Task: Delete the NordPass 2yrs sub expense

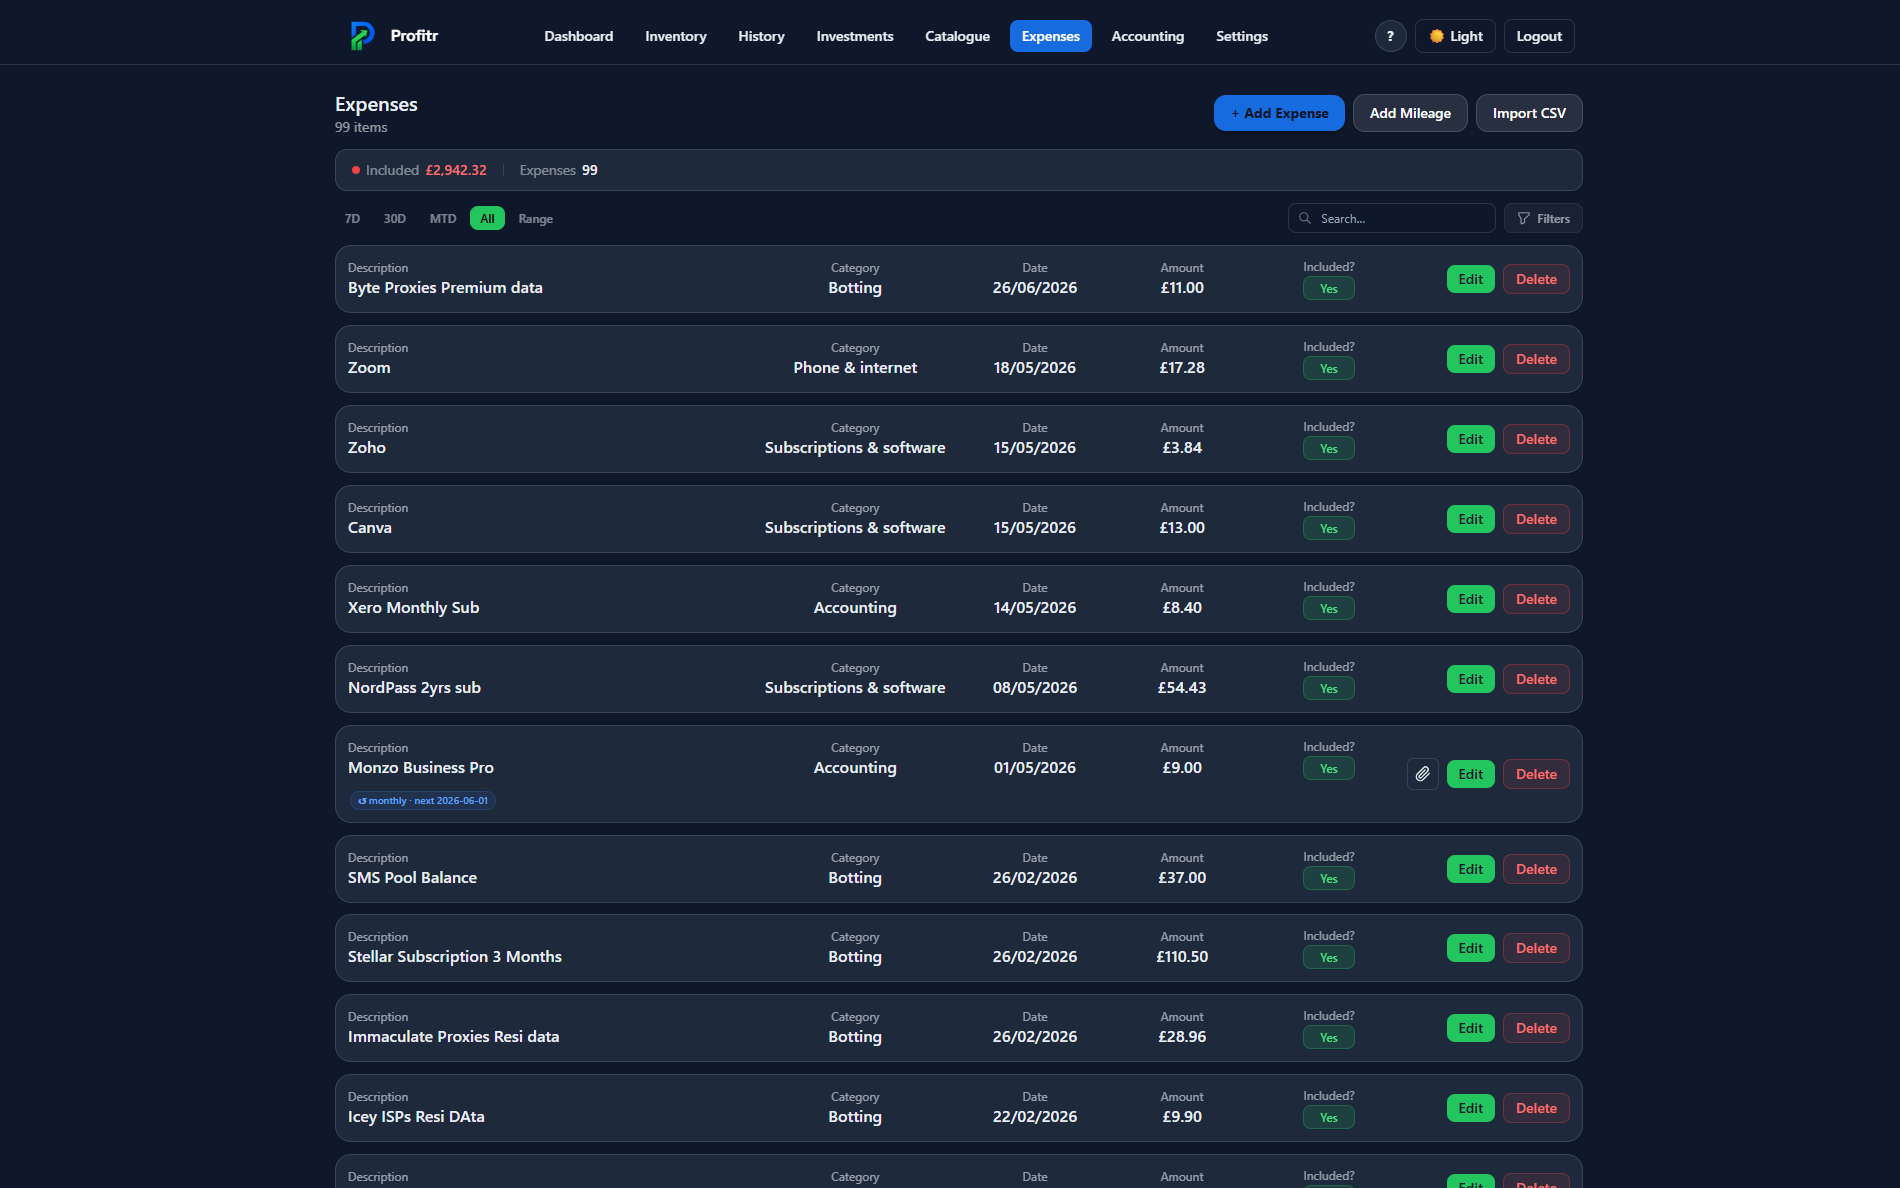Action: pyautogui.click(x=1536, y=679)
